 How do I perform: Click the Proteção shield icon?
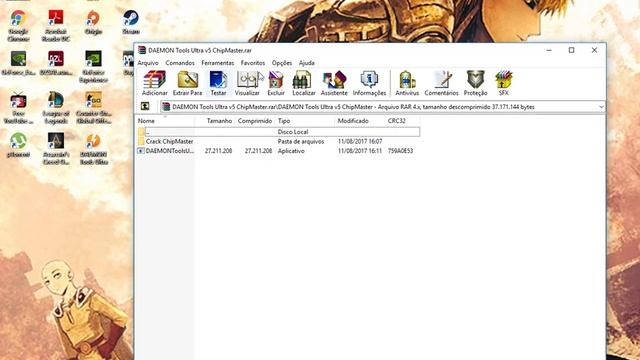(476, 83)
